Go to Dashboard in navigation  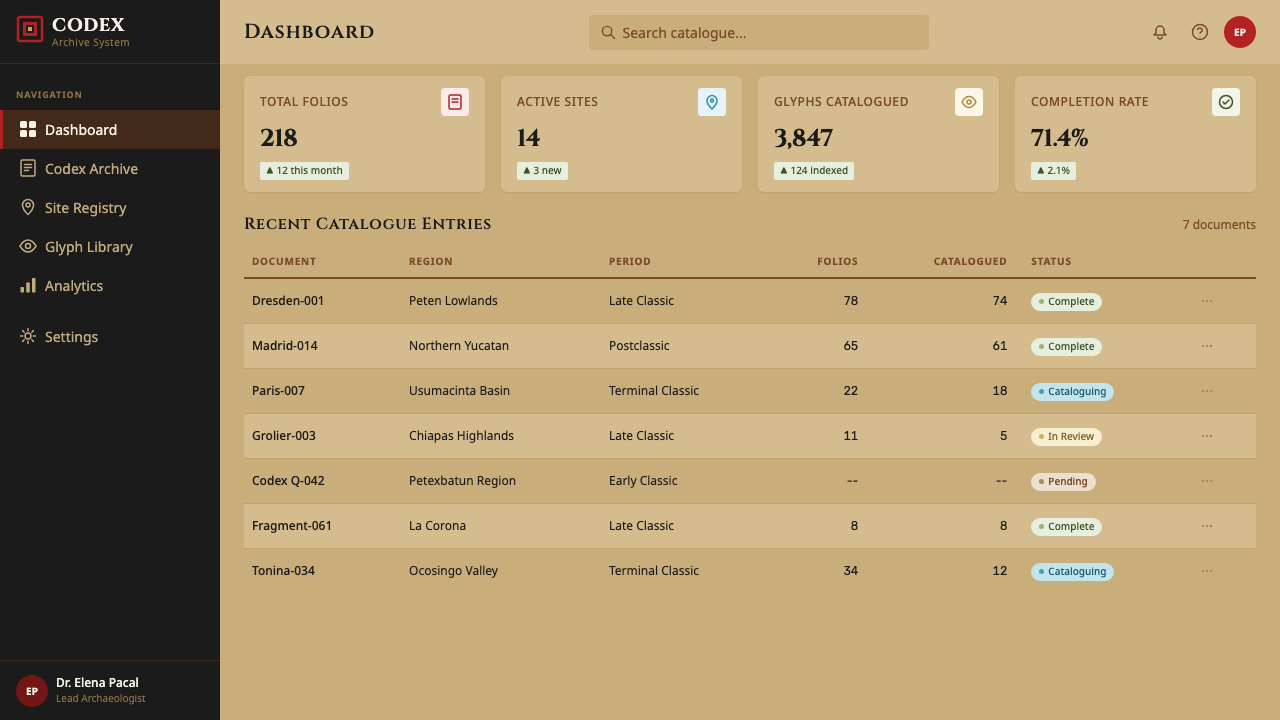point(110,130)
